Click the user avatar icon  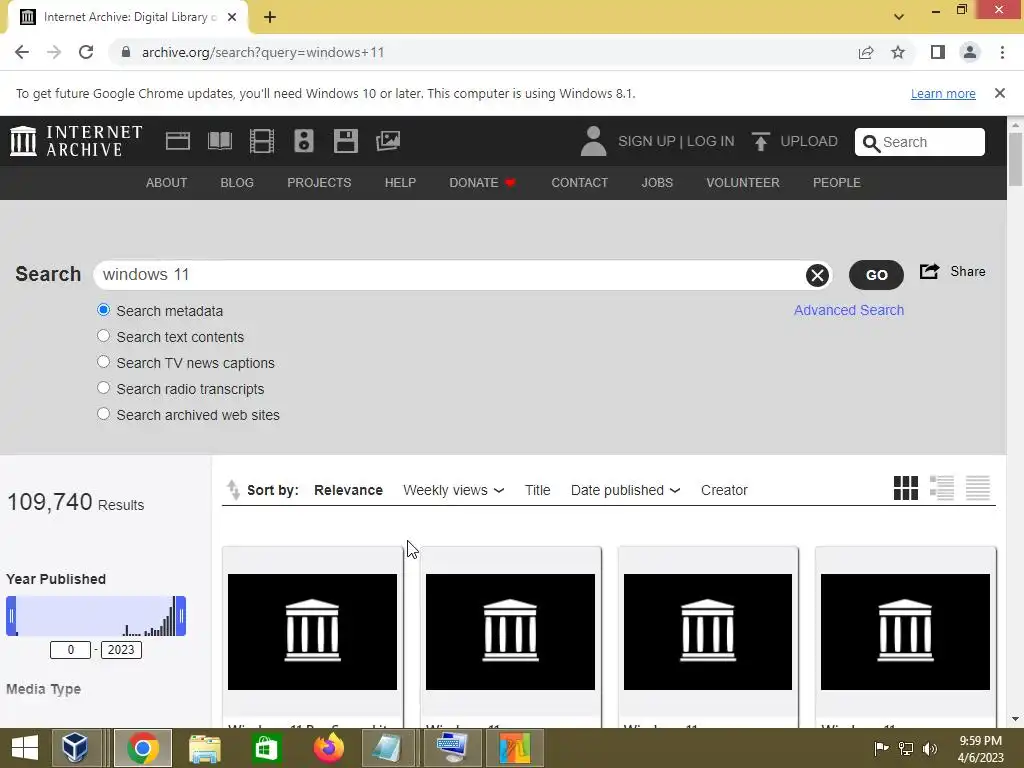pyautogui.click(x=593, y=141)
